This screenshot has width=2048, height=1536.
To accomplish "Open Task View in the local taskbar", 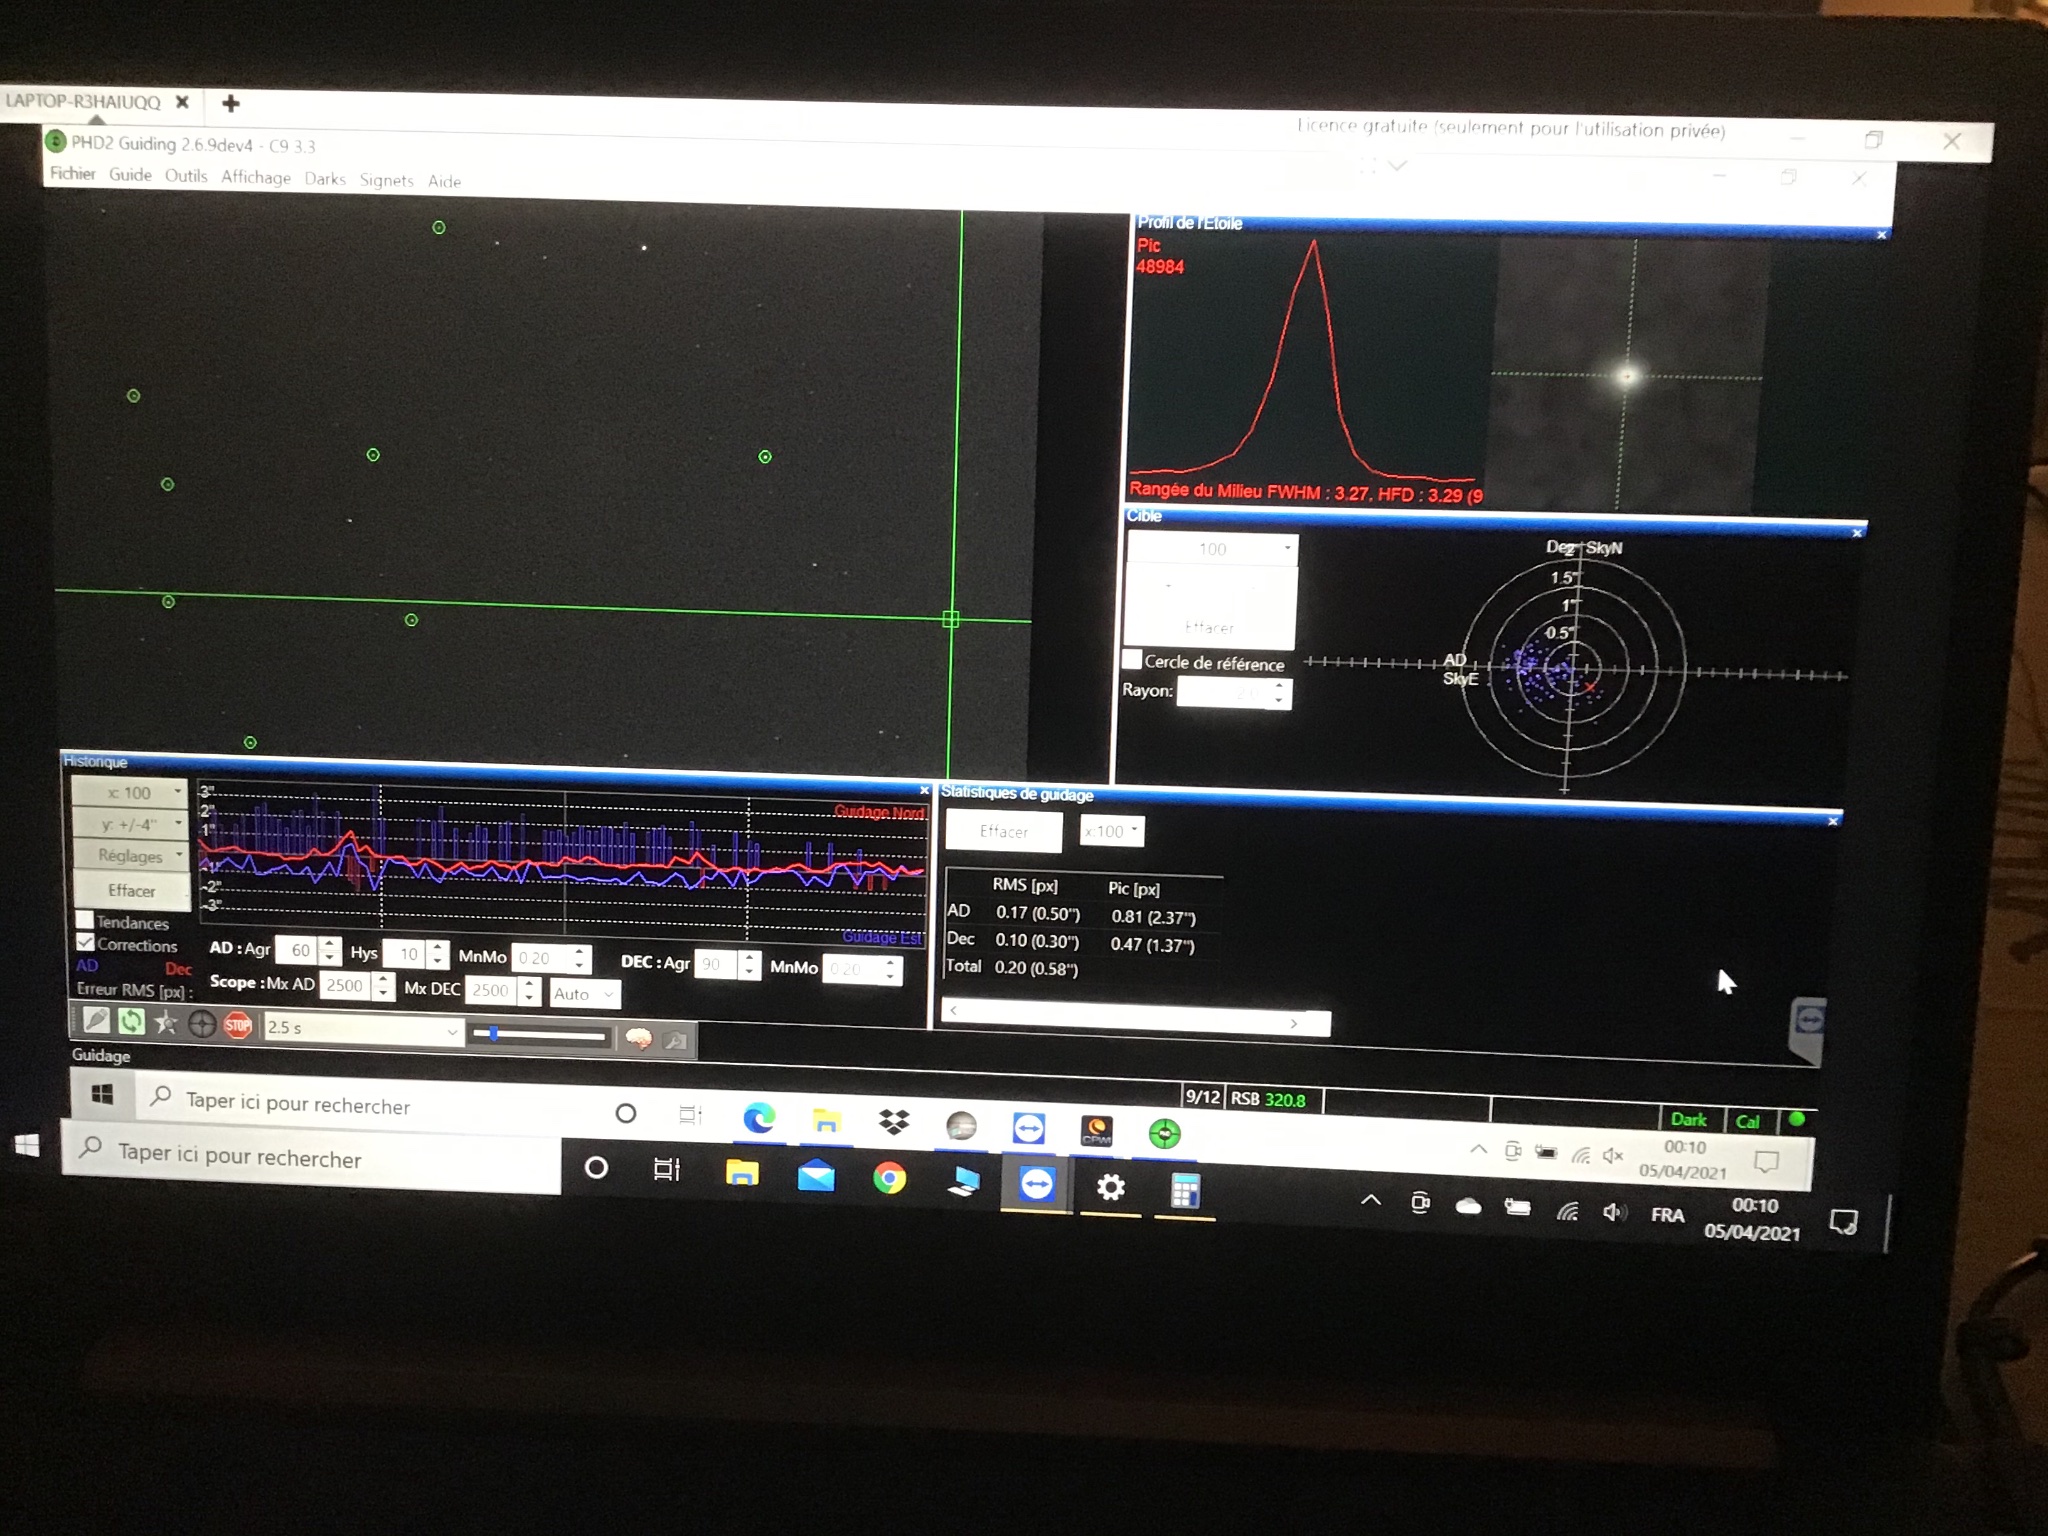I will point(667,1169).
